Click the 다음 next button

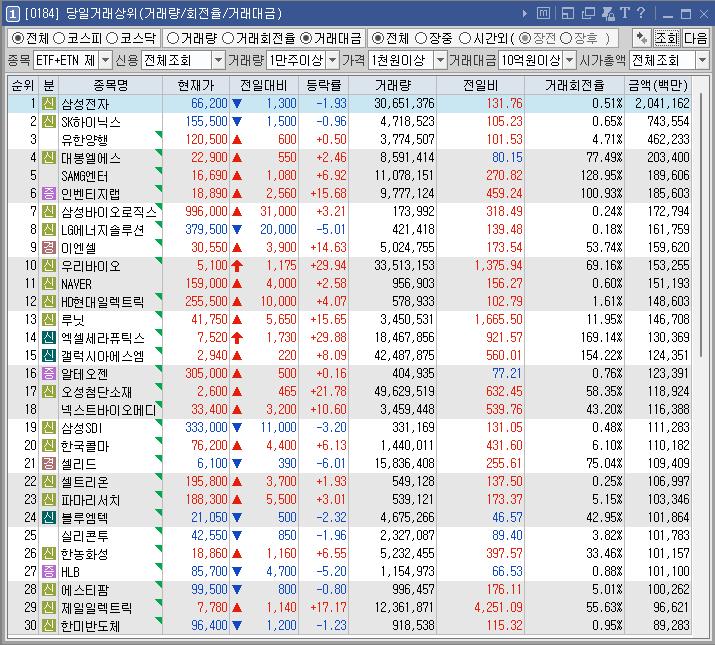click(696, 38)
